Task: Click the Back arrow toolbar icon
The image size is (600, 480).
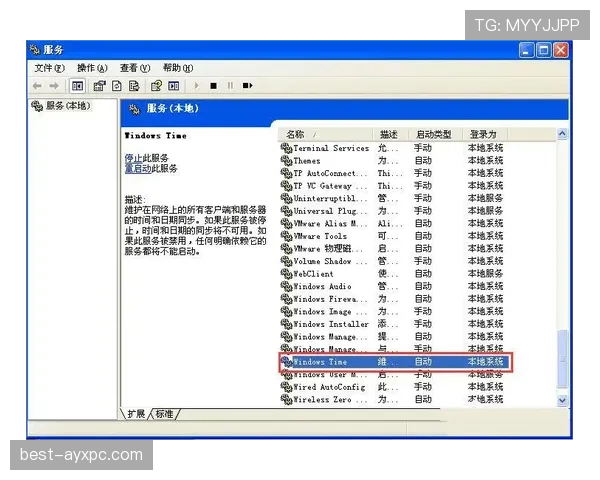Action: tap(37, 86)
